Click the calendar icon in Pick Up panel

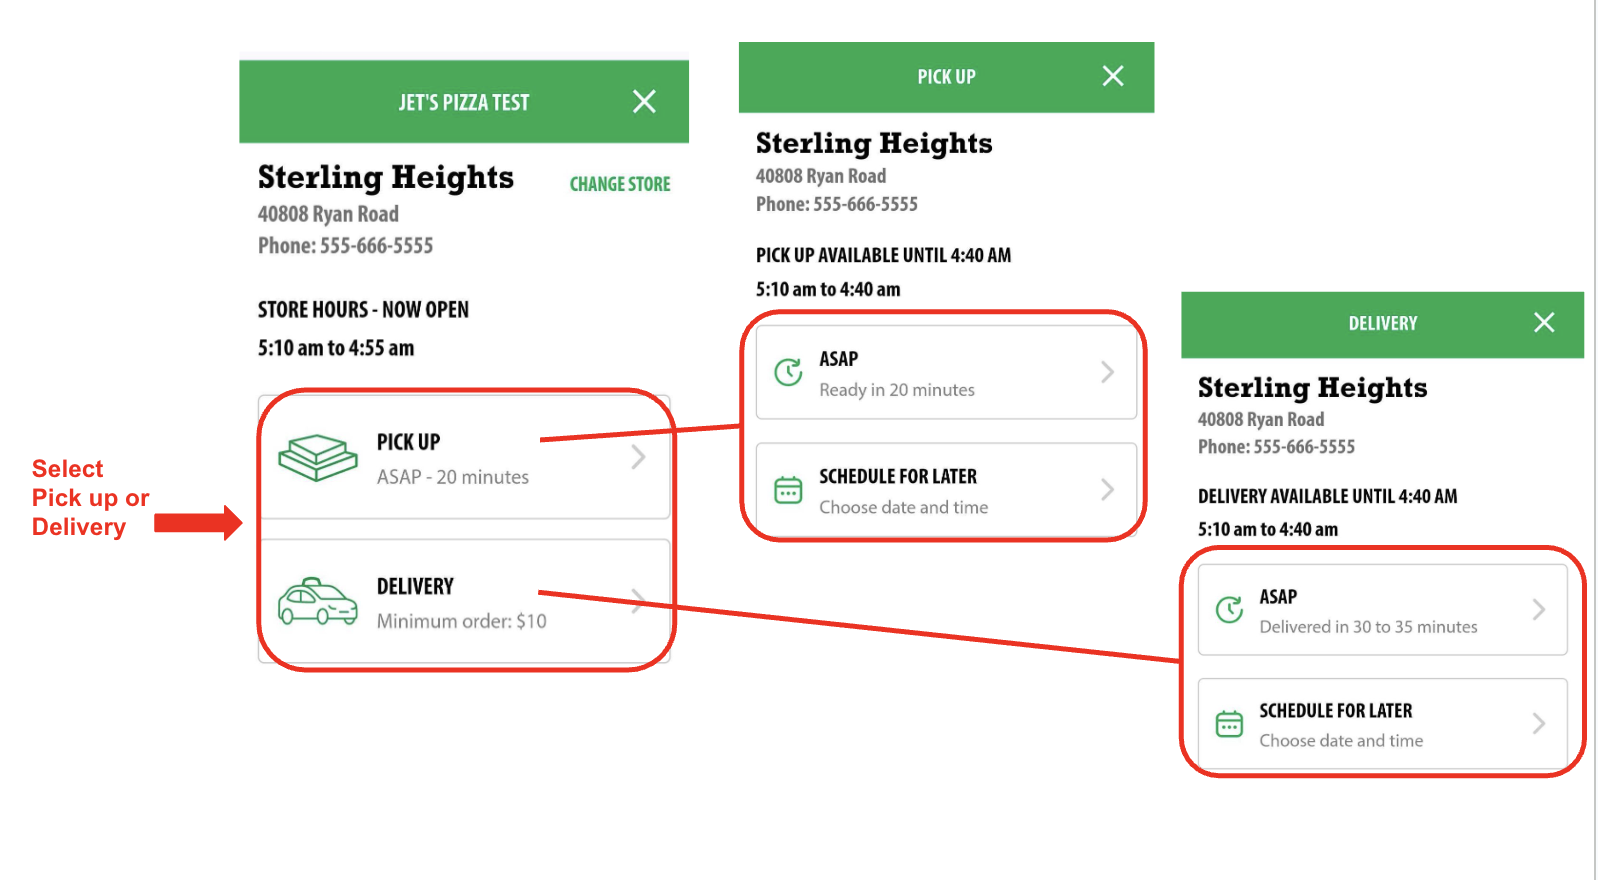pos(788,490)
